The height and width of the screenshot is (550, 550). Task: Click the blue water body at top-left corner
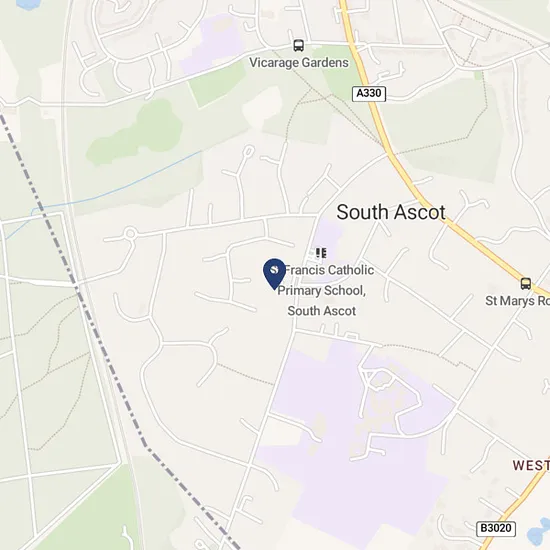[28, 4]
